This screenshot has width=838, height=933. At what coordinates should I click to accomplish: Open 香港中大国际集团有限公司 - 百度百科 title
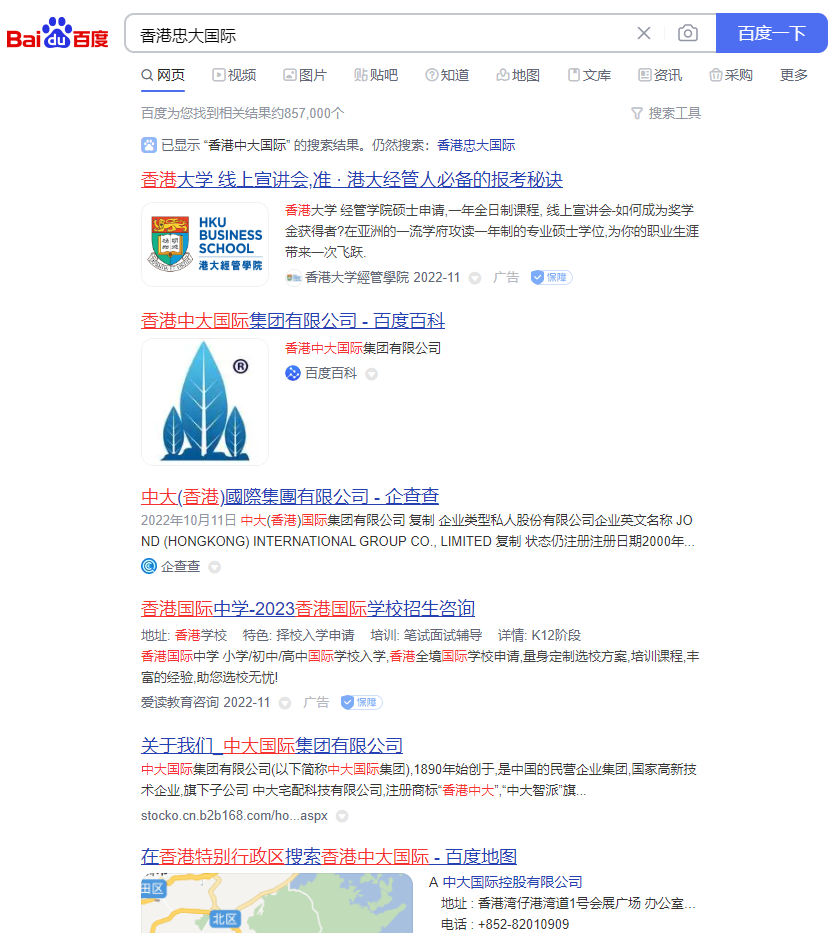click(x=293, y=321)
